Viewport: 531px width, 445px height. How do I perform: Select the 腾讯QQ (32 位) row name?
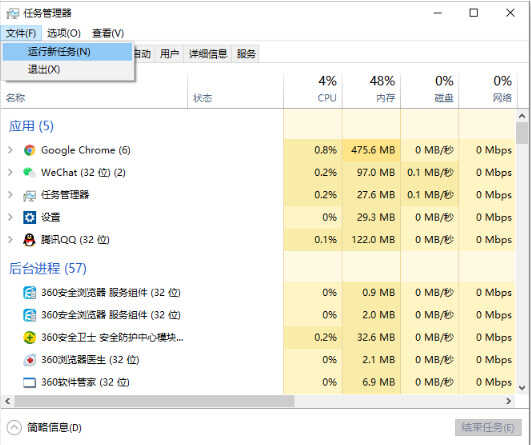pyautogui.click(x=75, y=240)
